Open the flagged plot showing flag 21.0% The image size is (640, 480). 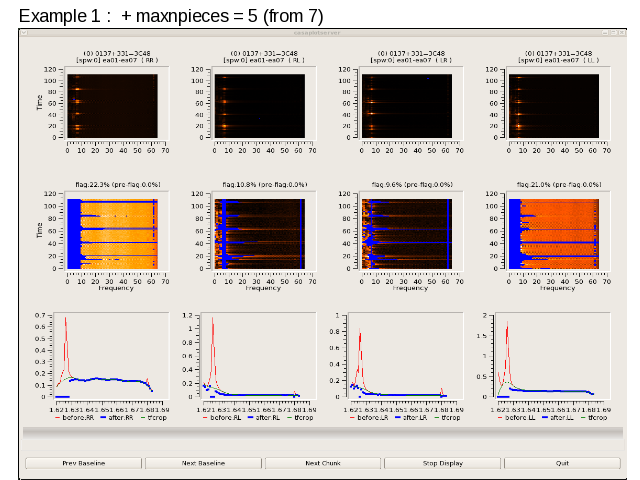click(554, 234)
